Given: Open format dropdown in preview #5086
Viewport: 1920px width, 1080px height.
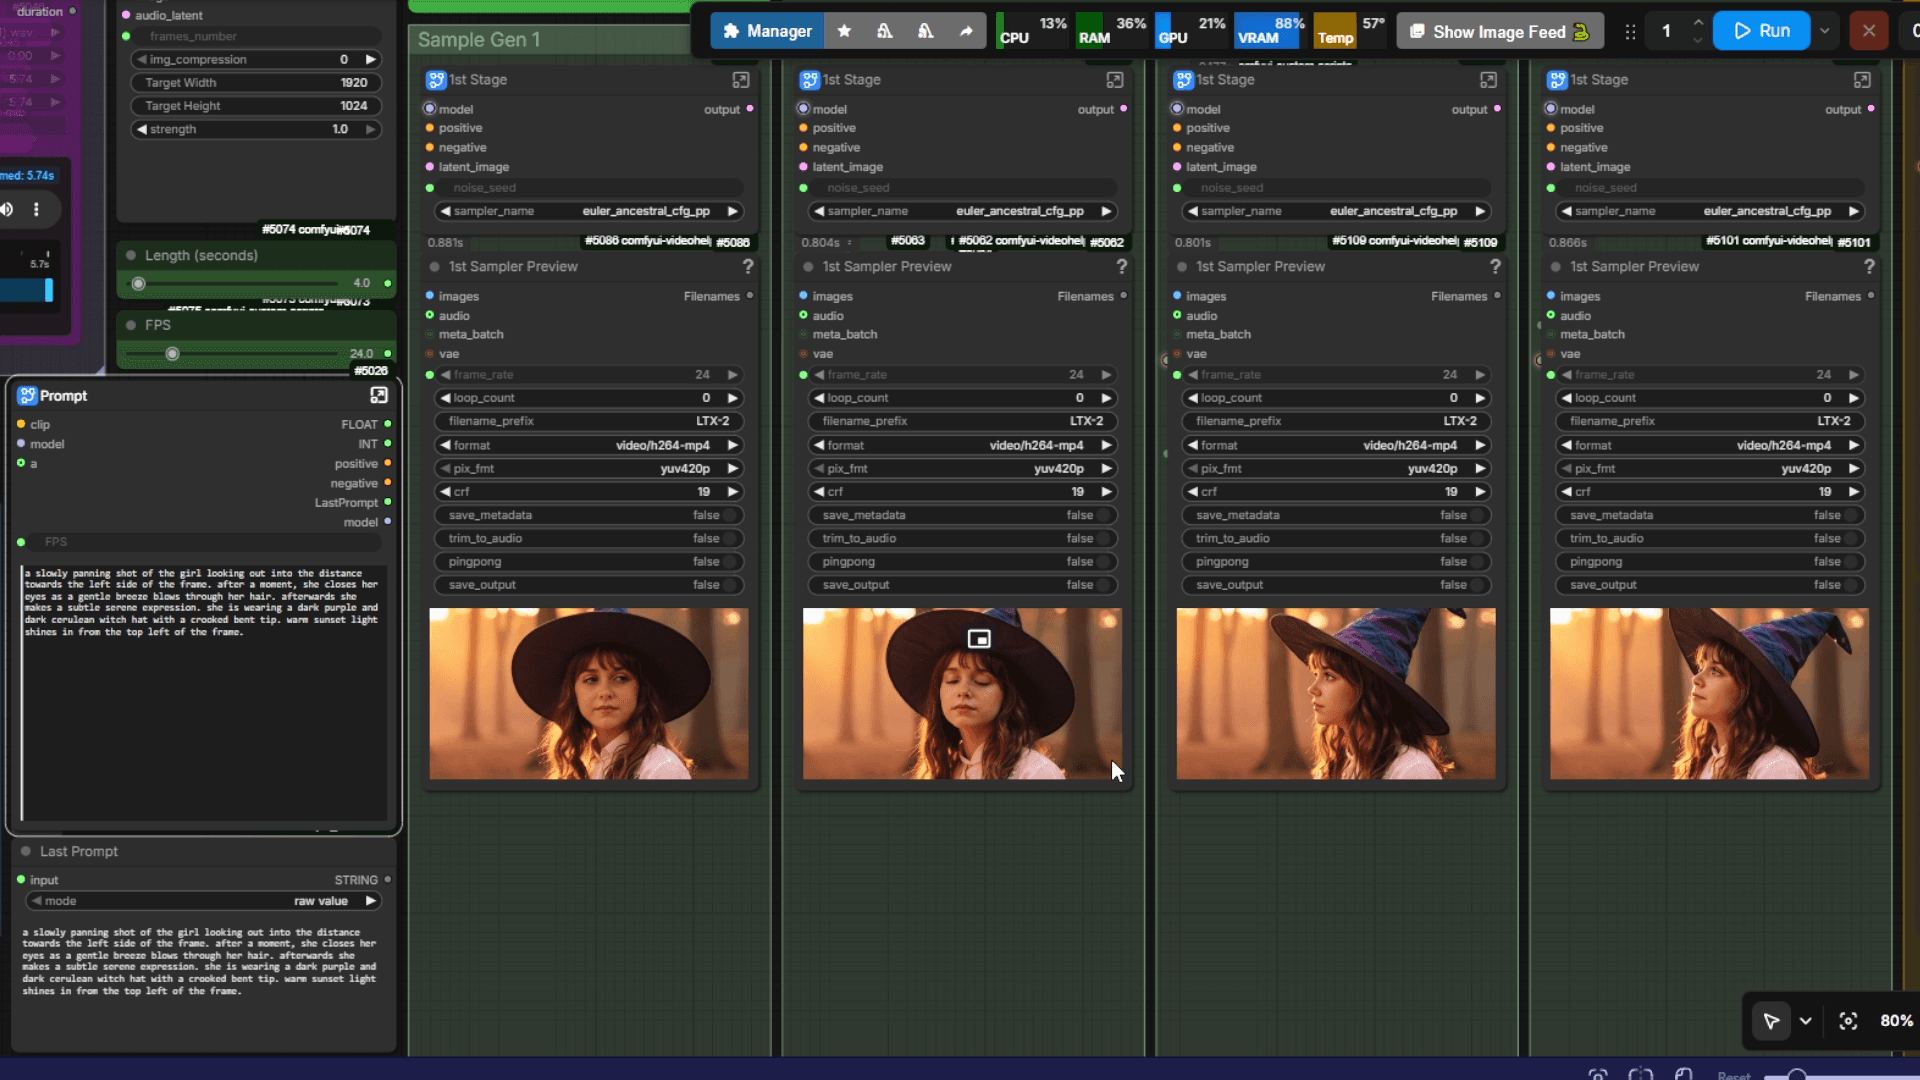Looking at the screenshot, I should click(591, 445).
